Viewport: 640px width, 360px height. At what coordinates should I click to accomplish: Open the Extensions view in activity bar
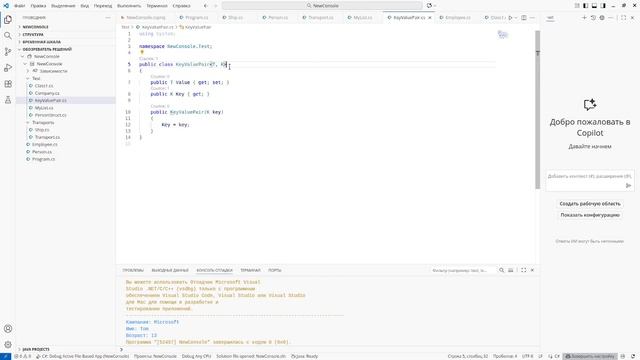coord(8,84)
